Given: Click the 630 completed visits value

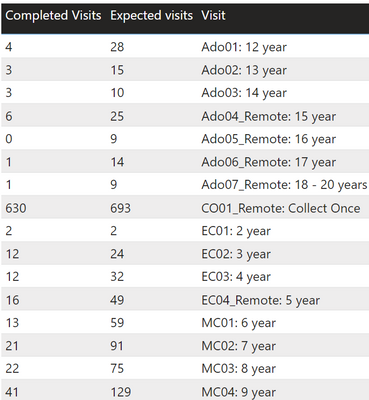Looking at the screenshot, I should click(16, 208).
